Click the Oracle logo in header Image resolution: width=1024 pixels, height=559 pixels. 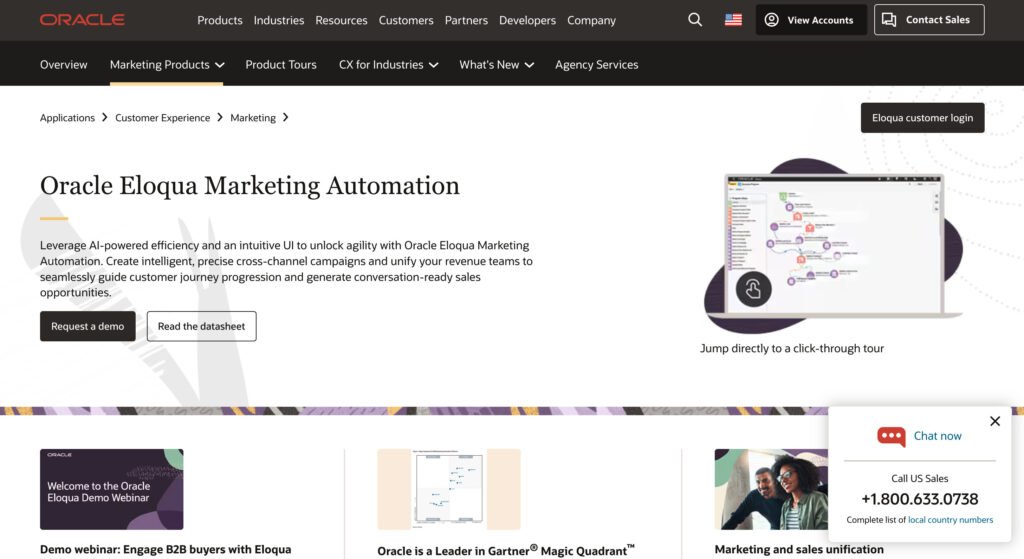pos(82,20)
